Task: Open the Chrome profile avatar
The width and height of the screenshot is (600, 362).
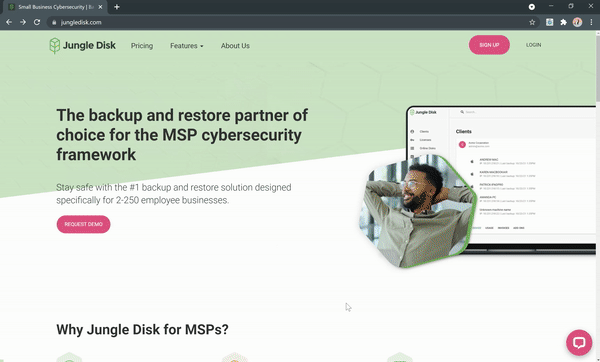Action: (577, 22)
